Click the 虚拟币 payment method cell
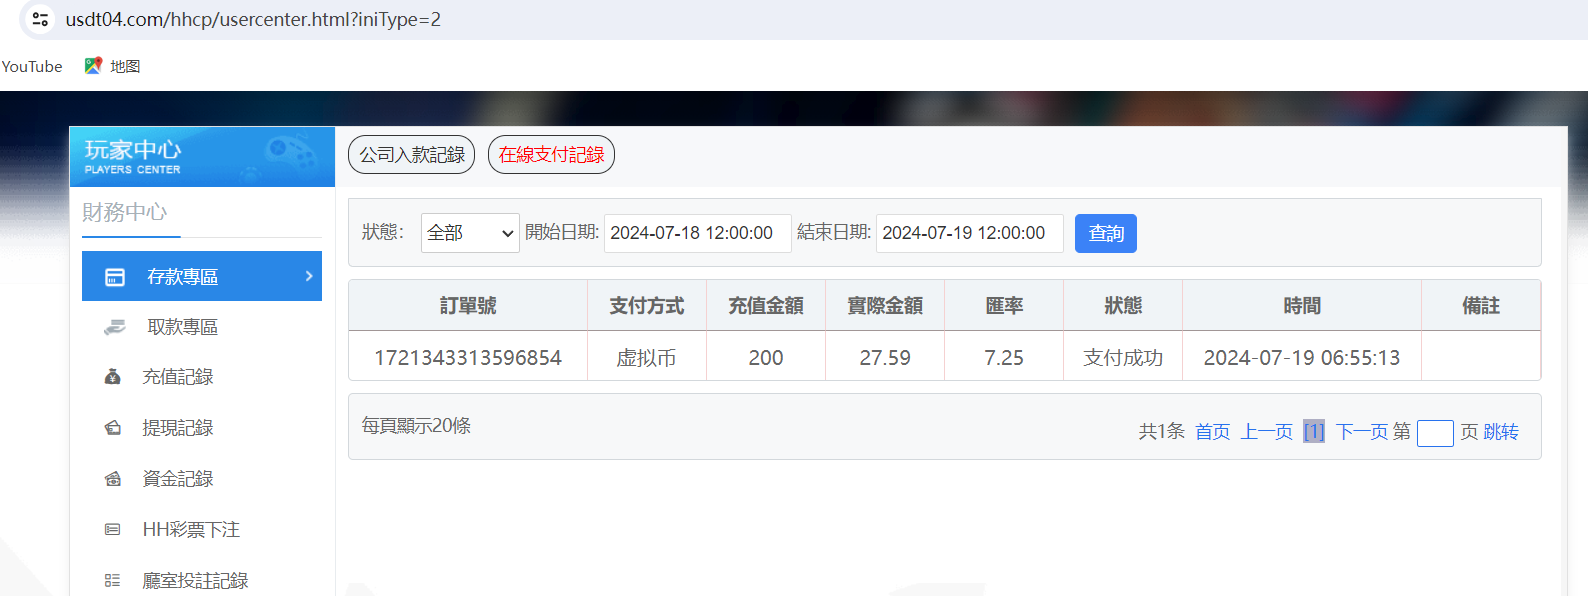Screen dimensions: 1588x596 646,358
